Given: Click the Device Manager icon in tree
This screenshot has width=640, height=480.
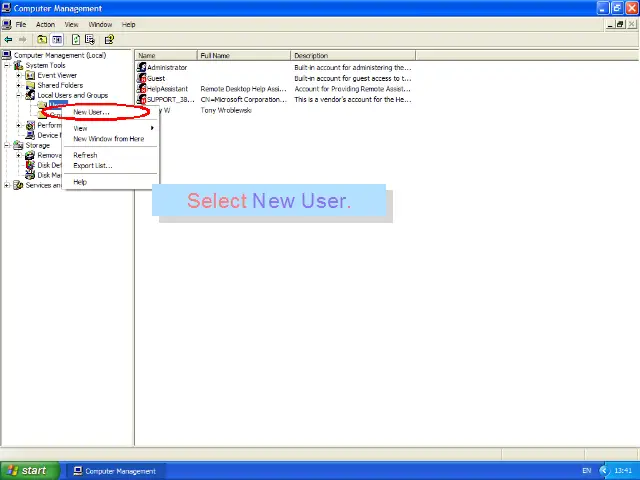Looking at the screenshot, I should point(30,135).
